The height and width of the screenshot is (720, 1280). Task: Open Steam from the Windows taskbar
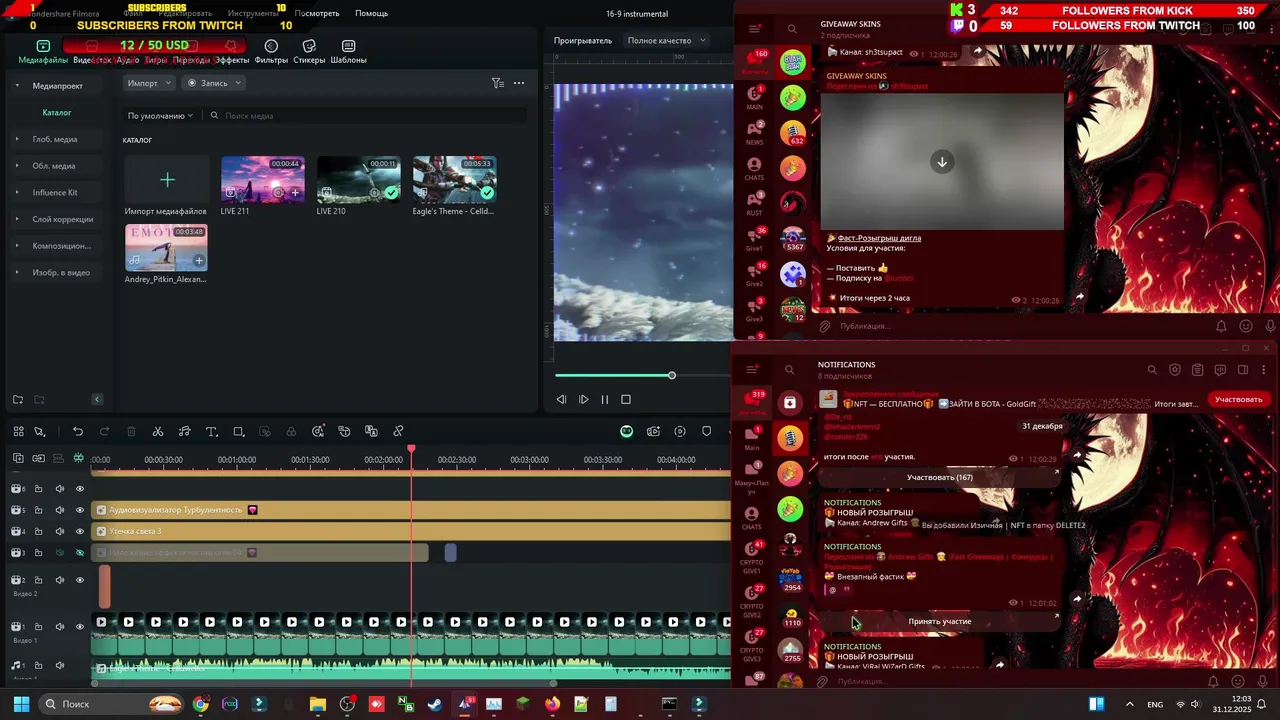tap(435, 704)
